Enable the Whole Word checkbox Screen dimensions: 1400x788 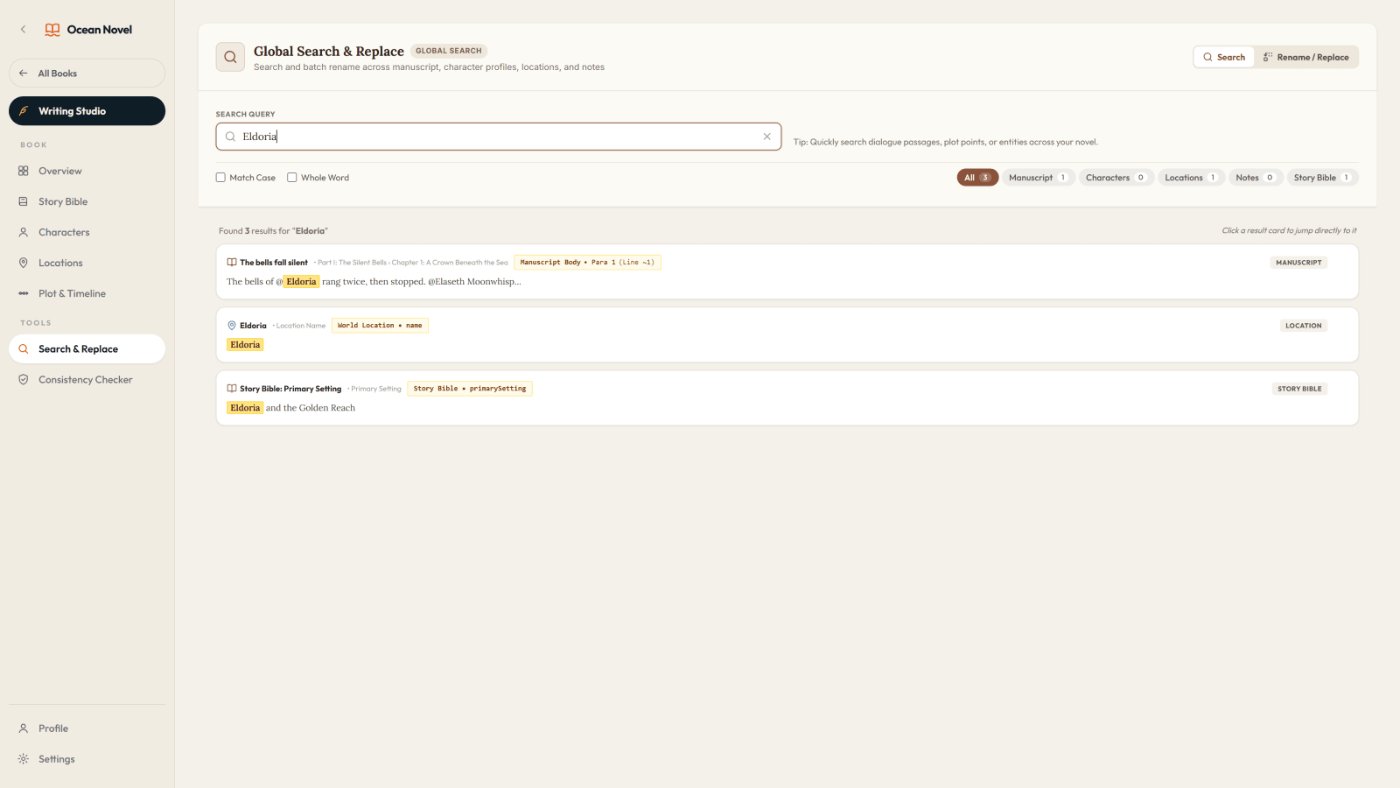point(292,178)
